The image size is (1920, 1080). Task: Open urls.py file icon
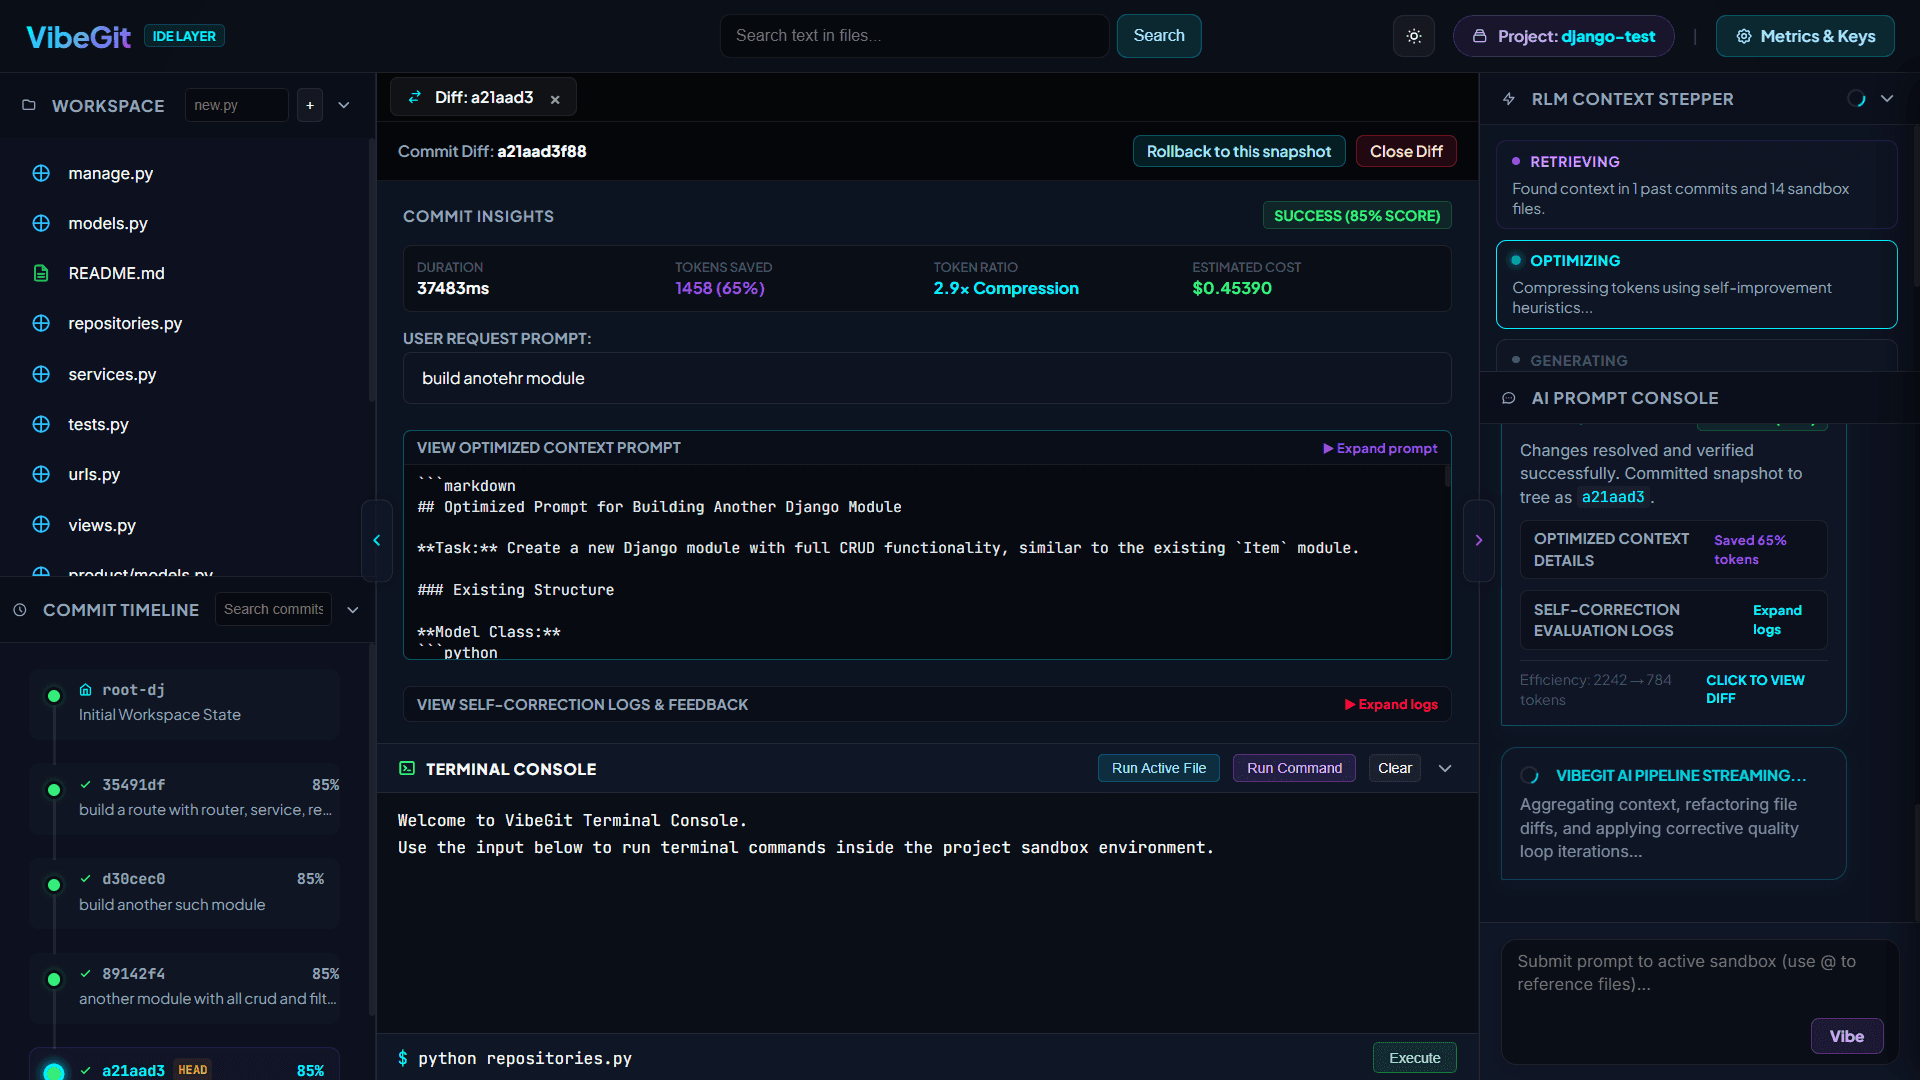click(x=41, y=474)
